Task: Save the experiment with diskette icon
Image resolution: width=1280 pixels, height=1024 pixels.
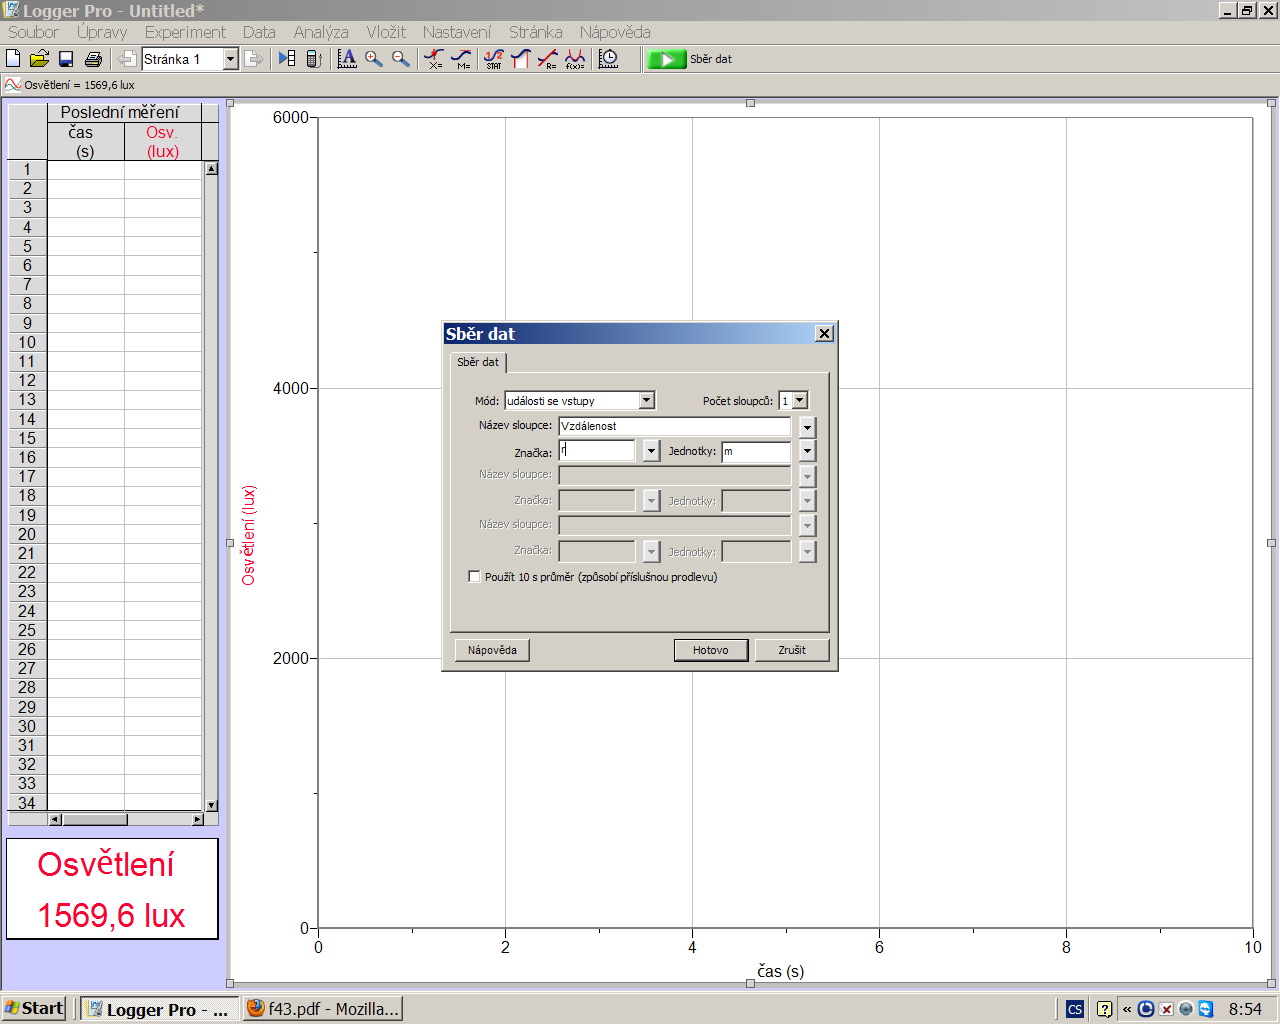Action: click(66, 59)
